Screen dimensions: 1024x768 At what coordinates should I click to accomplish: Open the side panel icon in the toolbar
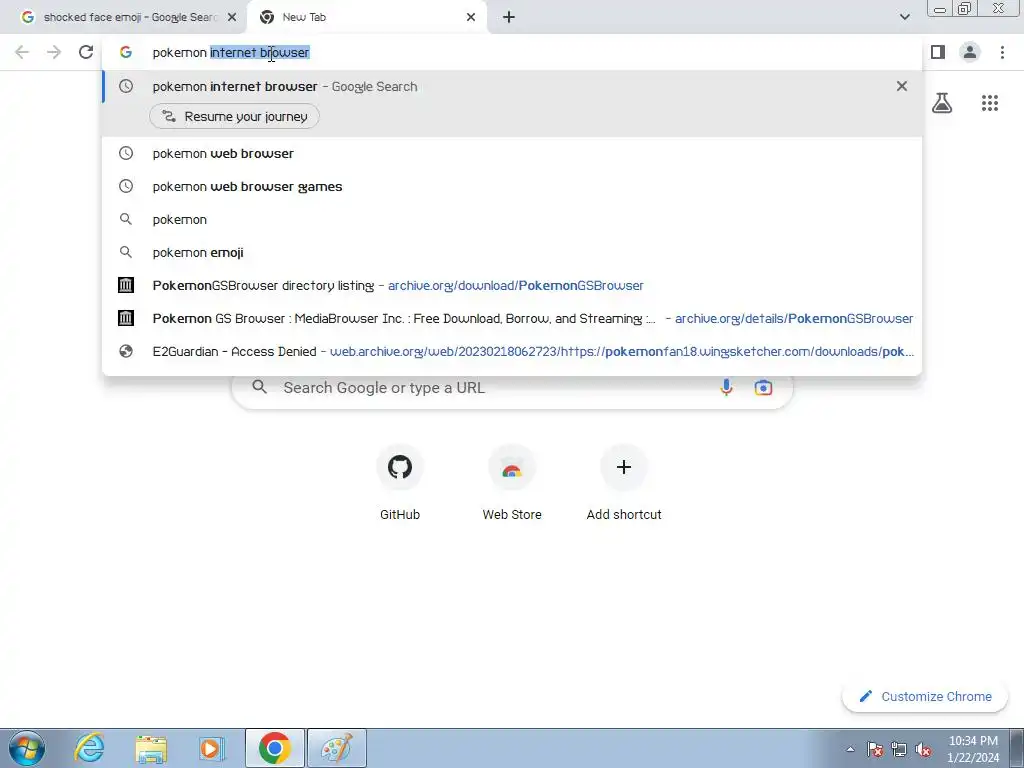[x=938, y=52]
